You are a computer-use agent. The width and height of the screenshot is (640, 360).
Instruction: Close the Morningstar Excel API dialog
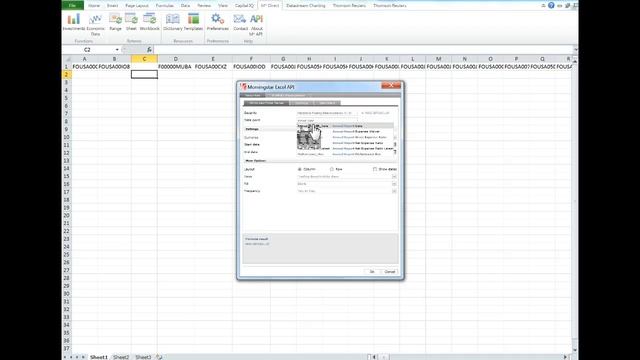(x=391, y=85)
